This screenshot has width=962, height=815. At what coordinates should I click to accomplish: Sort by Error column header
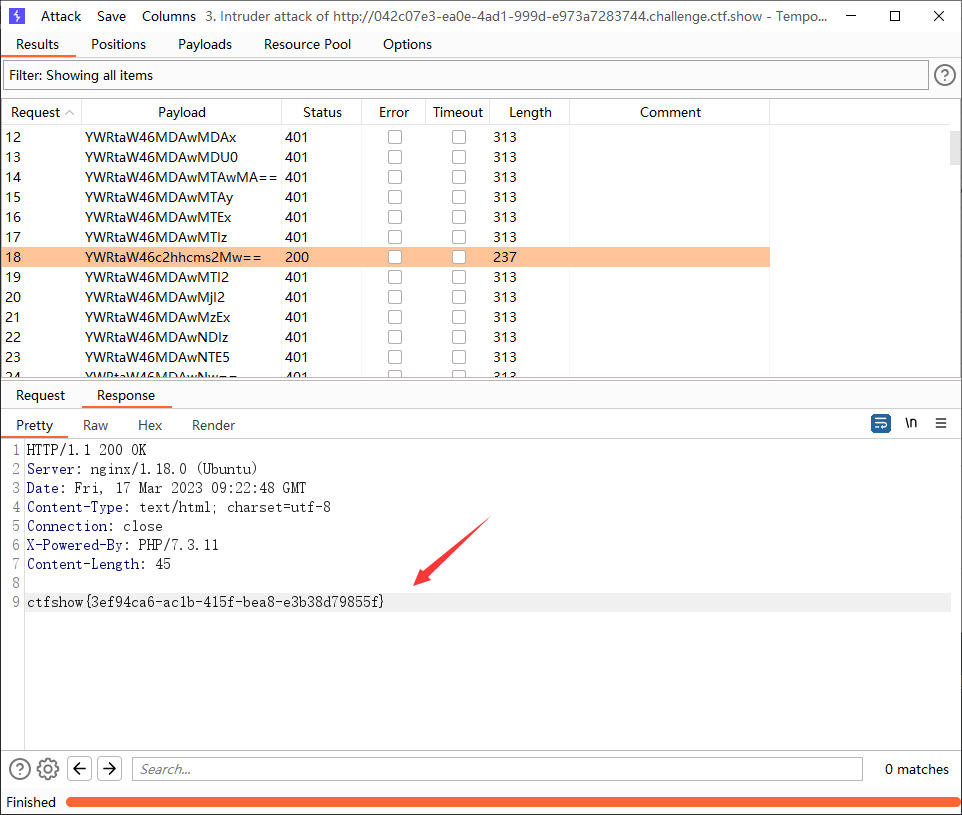point(394,113)
